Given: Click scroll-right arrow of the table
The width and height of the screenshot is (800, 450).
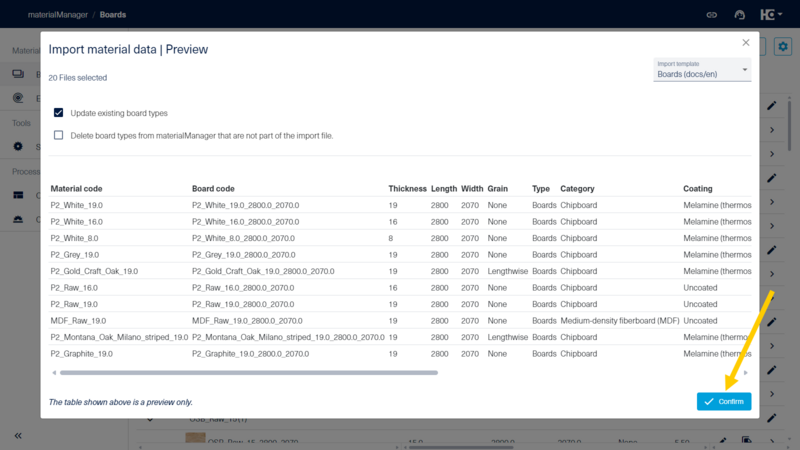Looking at the screenshot, I should point(746,373).
